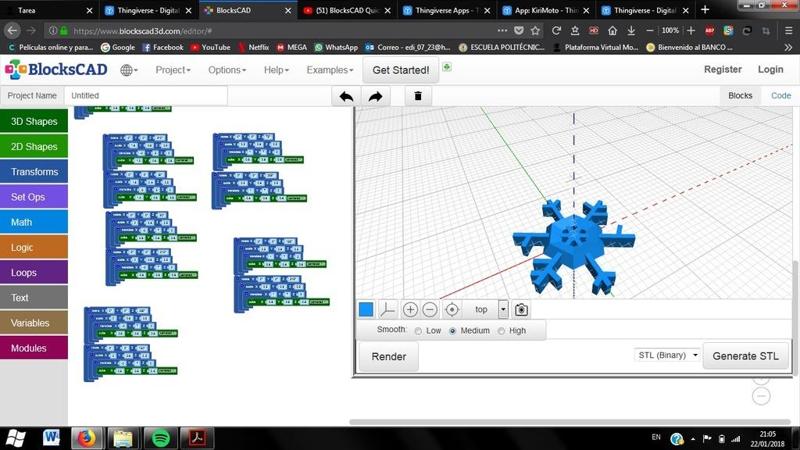Open the Windows Start menu

15,438
